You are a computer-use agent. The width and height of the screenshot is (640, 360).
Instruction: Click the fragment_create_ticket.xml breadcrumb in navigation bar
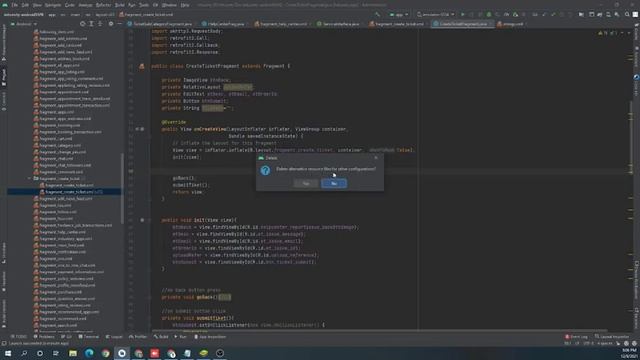point(146,14)
